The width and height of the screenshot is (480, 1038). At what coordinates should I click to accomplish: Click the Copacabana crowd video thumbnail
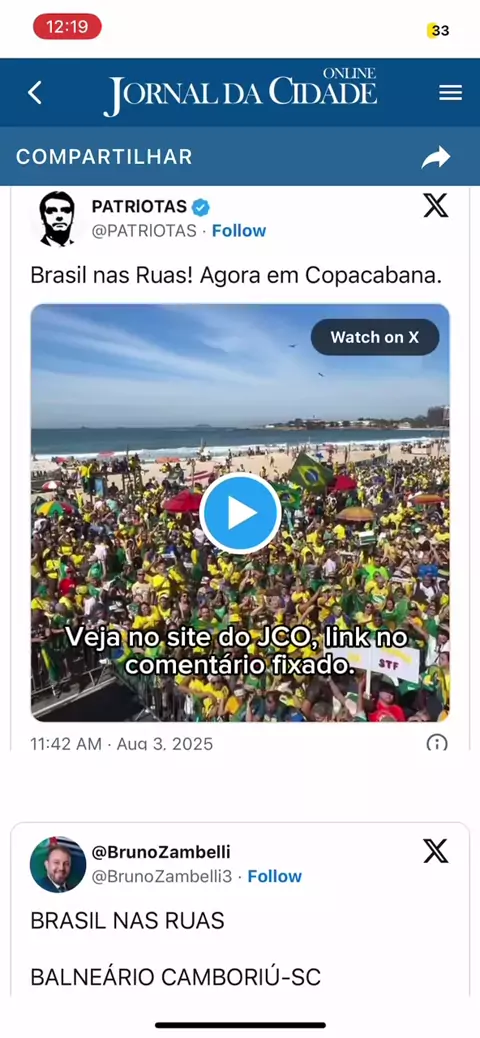(240, 513)
